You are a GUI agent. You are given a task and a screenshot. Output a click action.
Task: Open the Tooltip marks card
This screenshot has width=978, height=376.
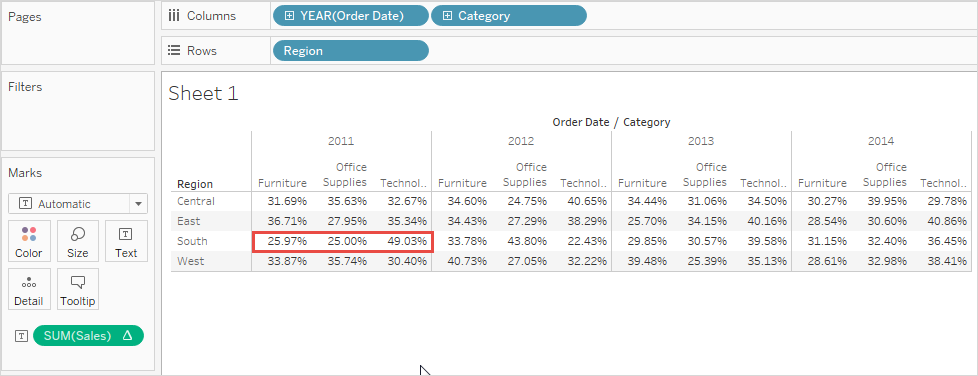pyautogui.click(x=77, y=289)
